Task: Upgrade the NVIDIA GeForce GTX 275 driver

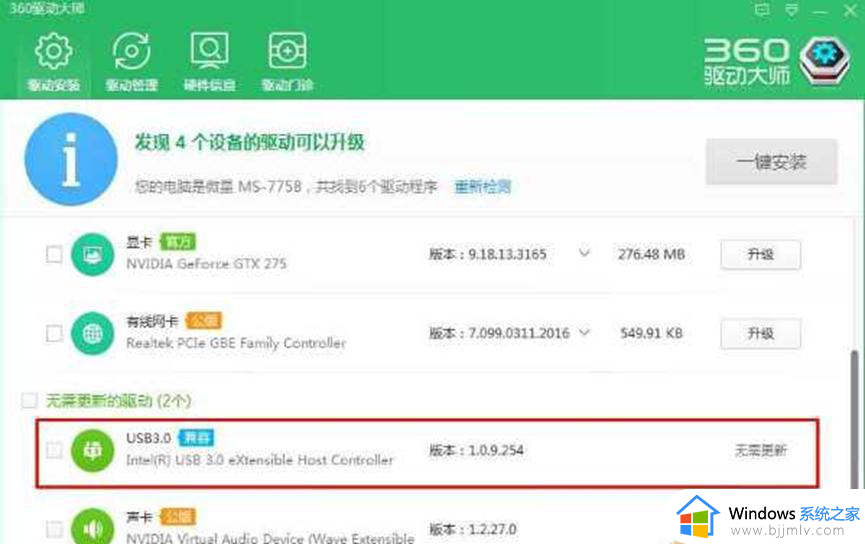Action: point(760,254)
